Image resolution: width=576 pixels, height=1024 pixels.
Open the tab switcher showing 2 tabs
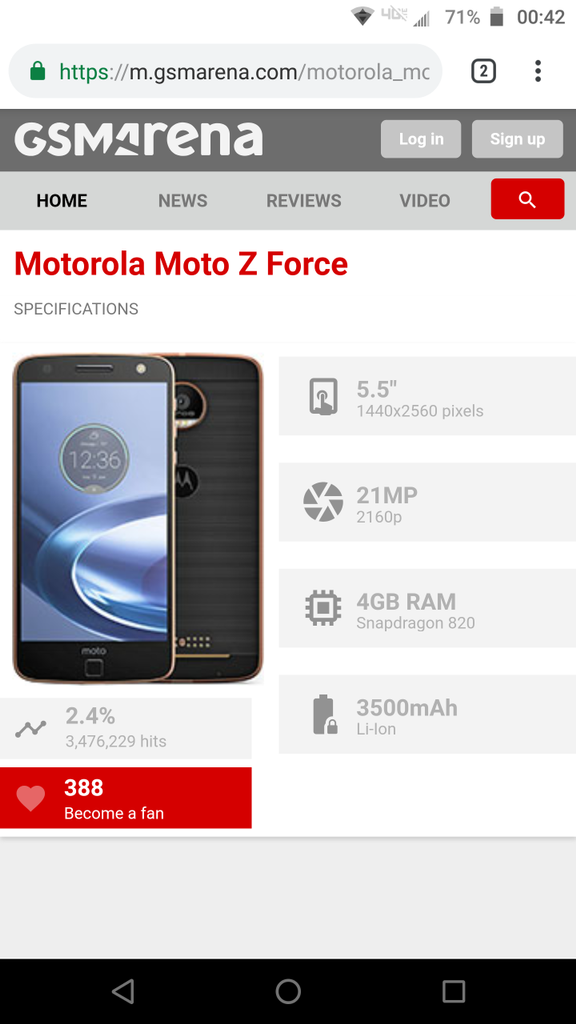click(x=483, y=71)
